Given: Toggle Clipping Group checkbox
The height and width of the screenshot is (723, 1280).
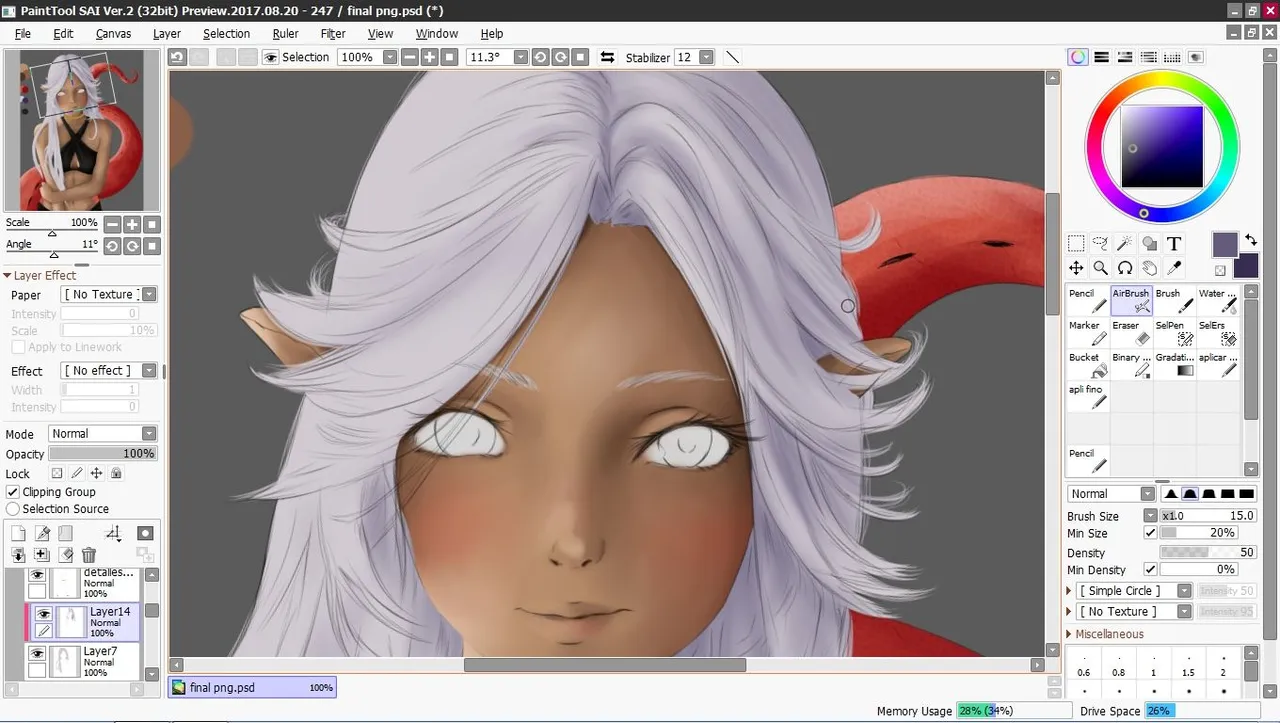Looking at the screenshot, I should 13,492.
